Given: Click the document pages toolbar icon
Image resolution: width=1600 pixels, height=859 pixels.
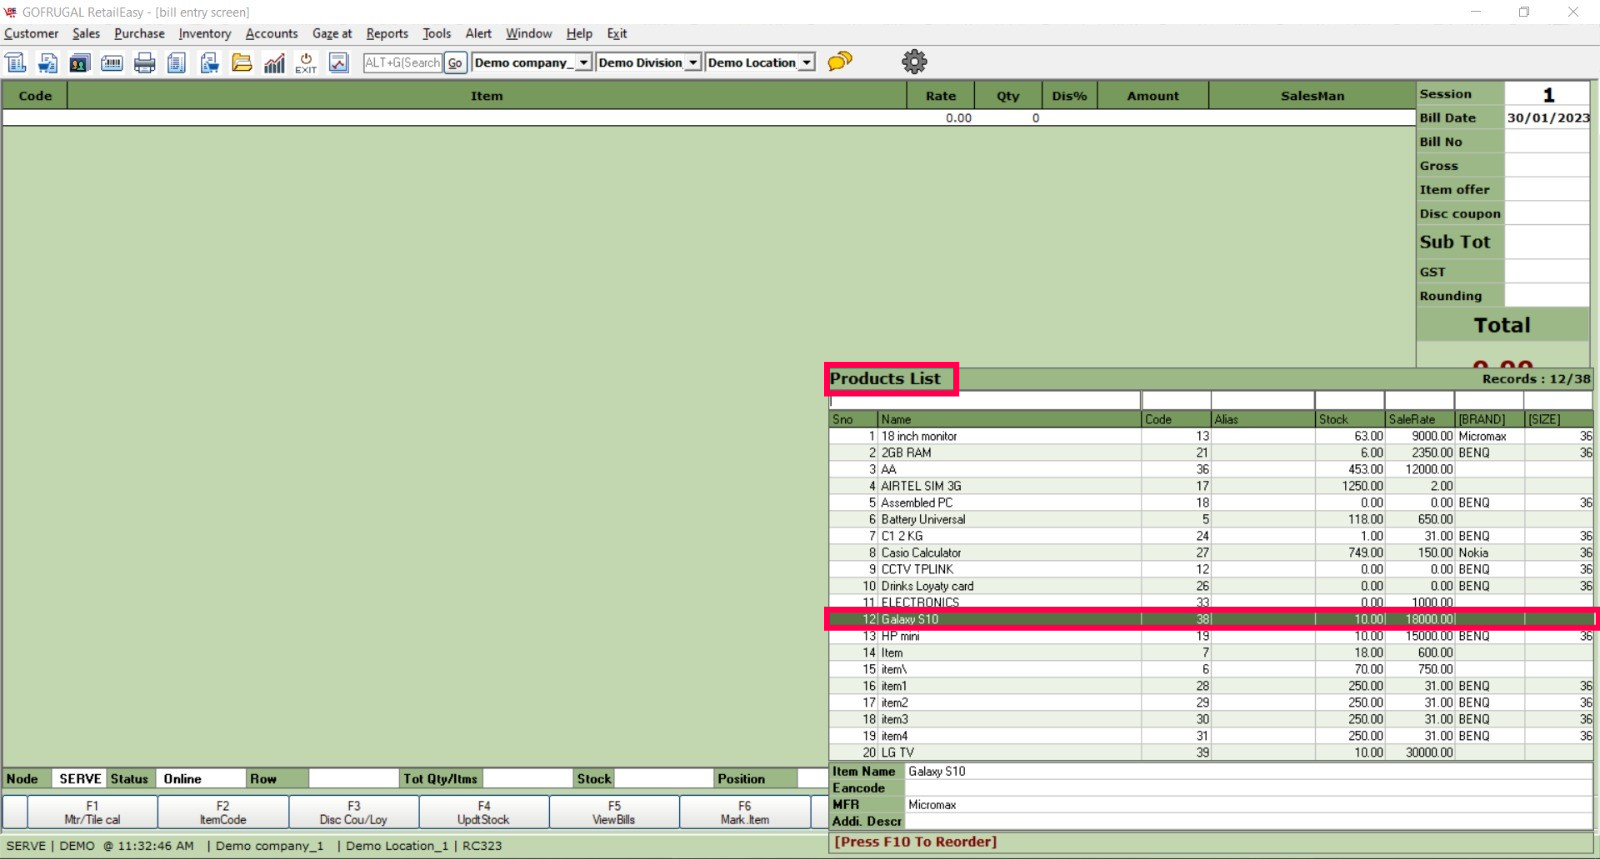Looking at the screenshot, I should tap(177, 63).
